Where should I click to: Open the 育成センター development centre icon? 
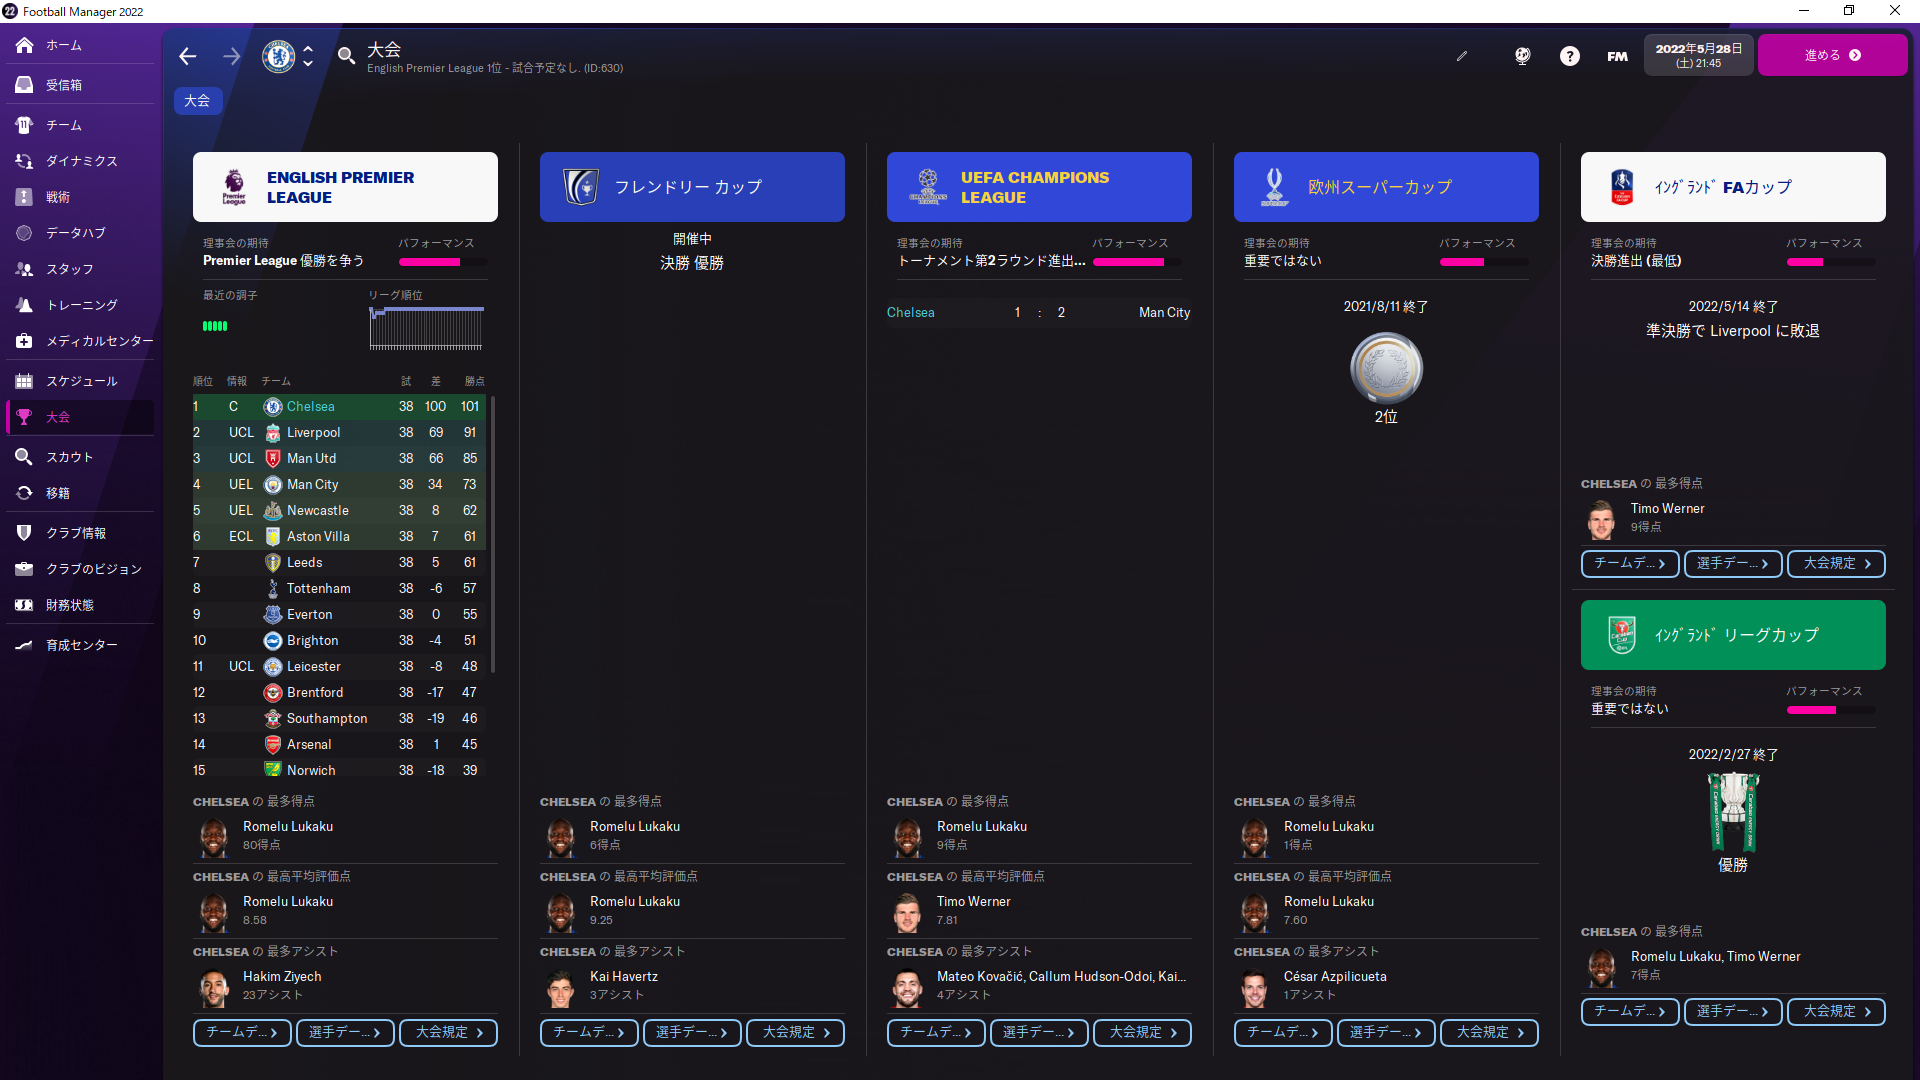coord(24,645)
